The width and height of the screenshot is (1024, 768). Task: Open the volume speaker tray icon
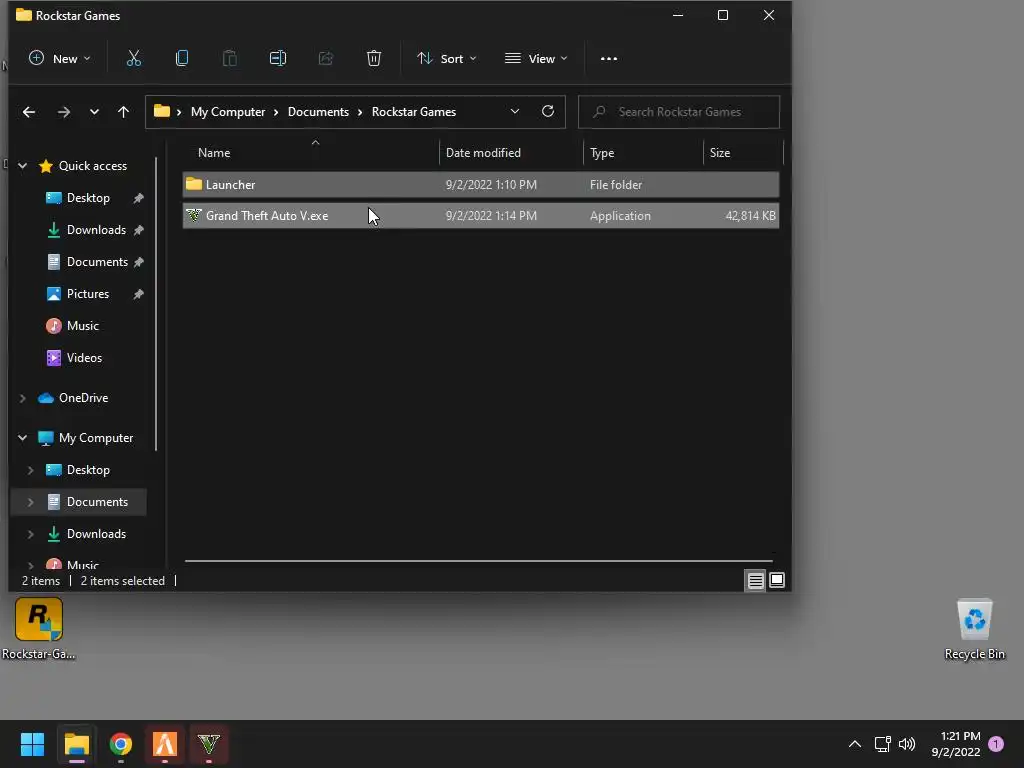(907, 744)
